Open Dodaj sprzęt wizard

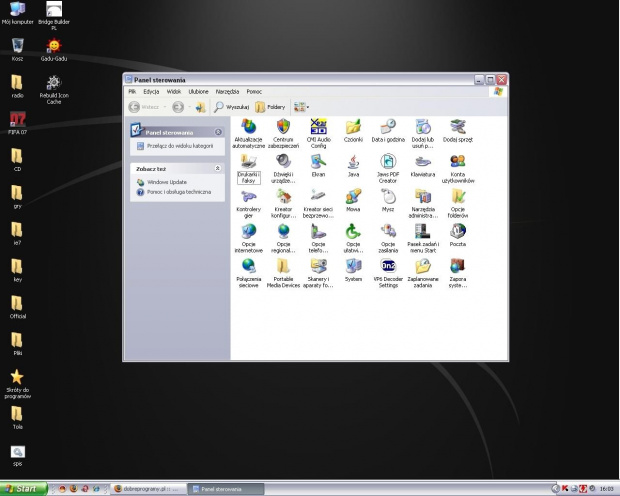click(x=457, y=131)
